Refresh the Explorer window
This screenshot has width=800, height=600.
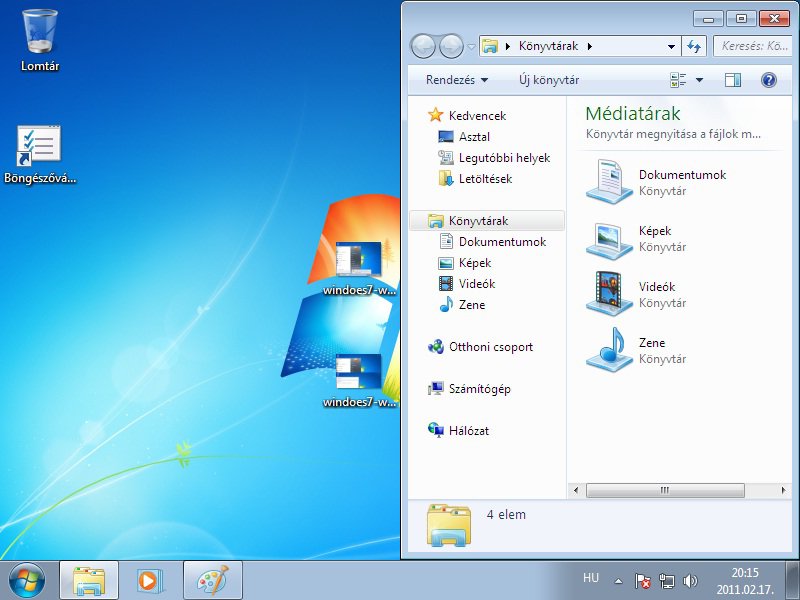tap(694, 46)
